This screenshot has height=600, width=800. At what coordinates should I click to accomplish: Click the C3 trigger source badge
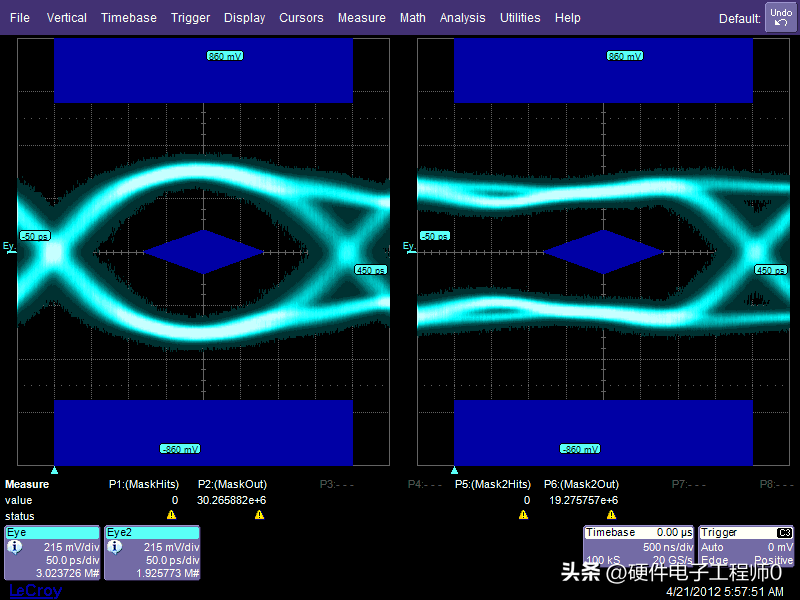pos(785,533)
